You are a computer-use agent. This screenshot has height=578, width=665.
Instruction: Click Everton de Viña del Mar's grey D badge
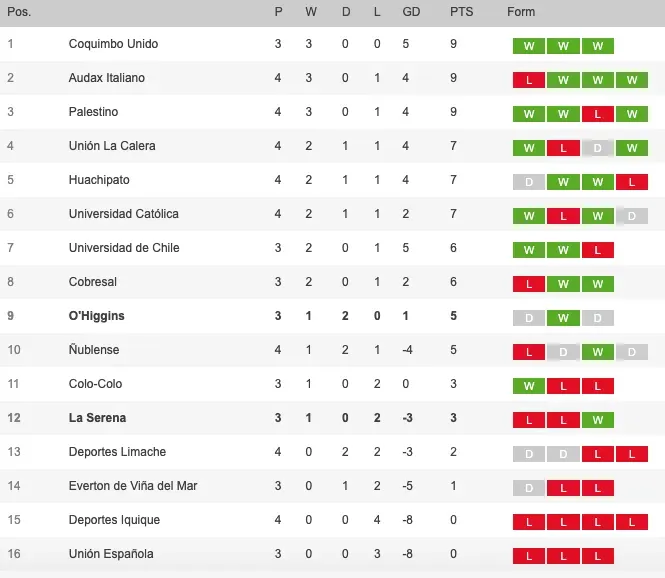pos(529,488)
